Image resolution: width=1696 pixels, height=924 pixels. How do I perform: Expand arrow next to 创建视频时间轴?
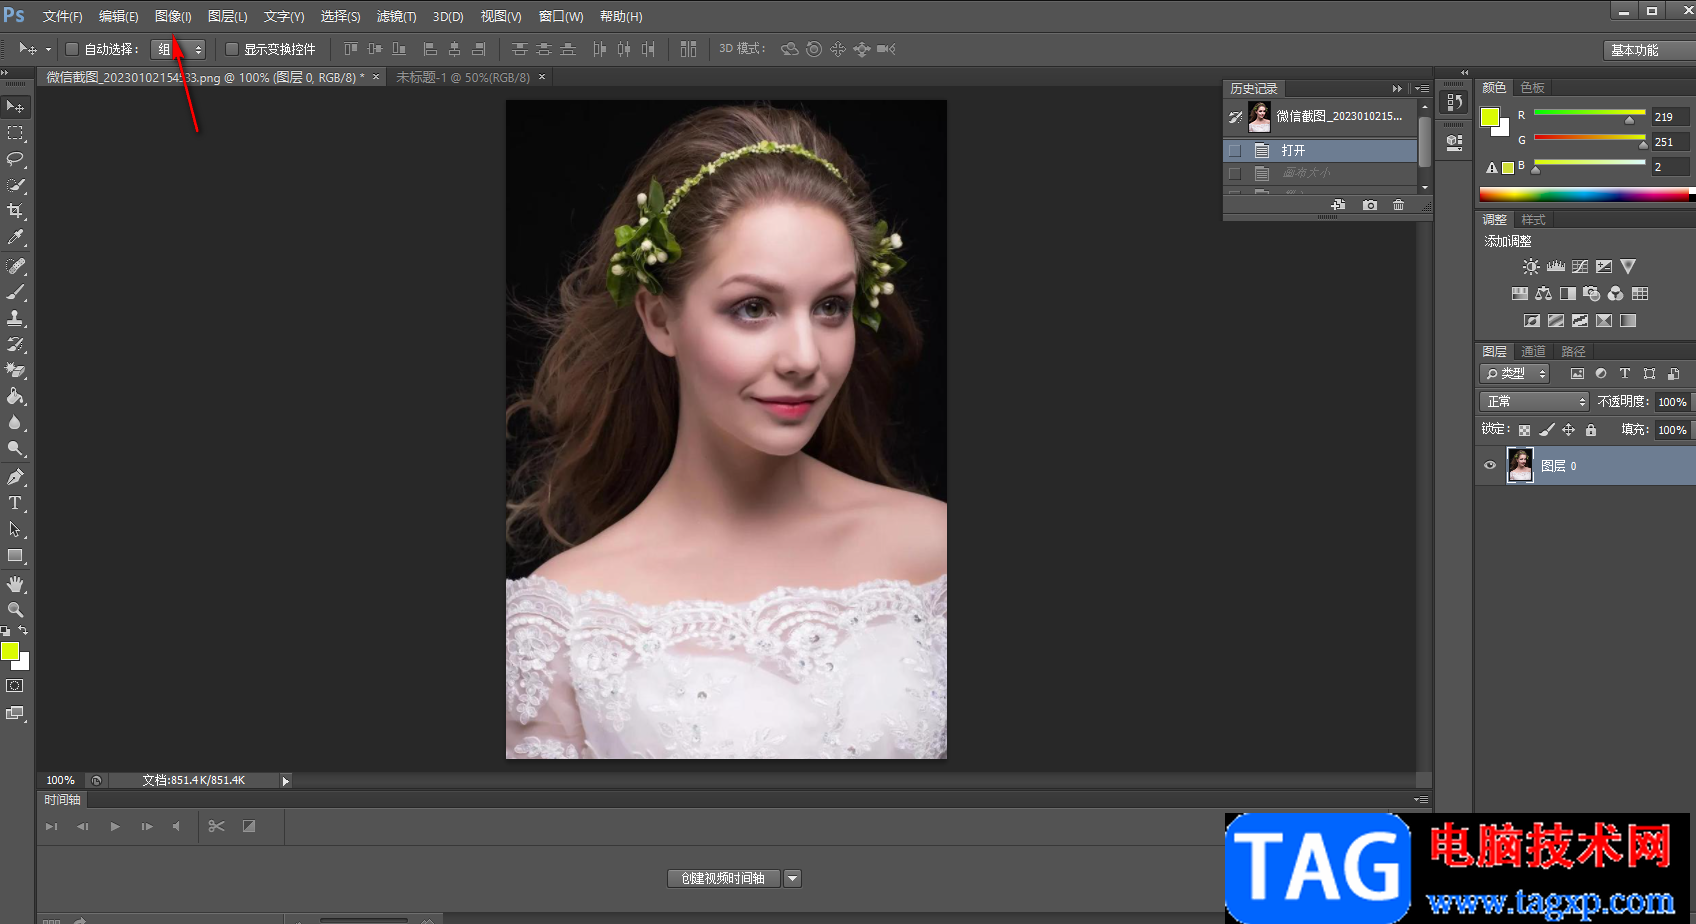point(793,878)
